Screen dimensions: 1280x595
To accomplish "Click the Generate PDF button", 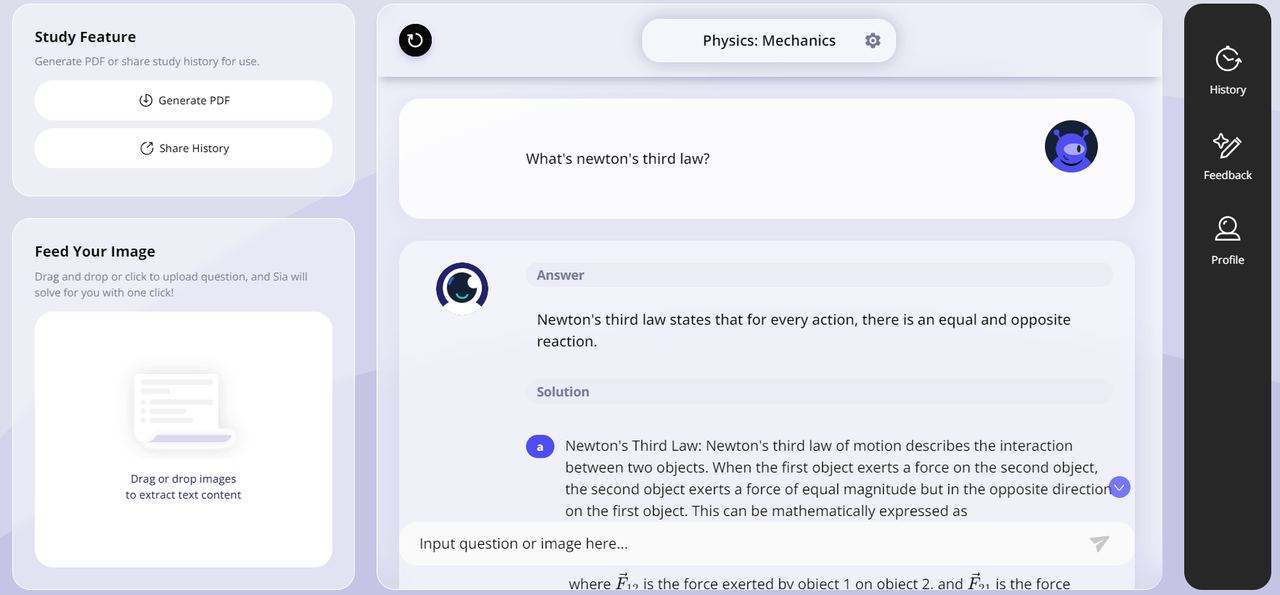I will pyautogui.click(x=184, y=100).
